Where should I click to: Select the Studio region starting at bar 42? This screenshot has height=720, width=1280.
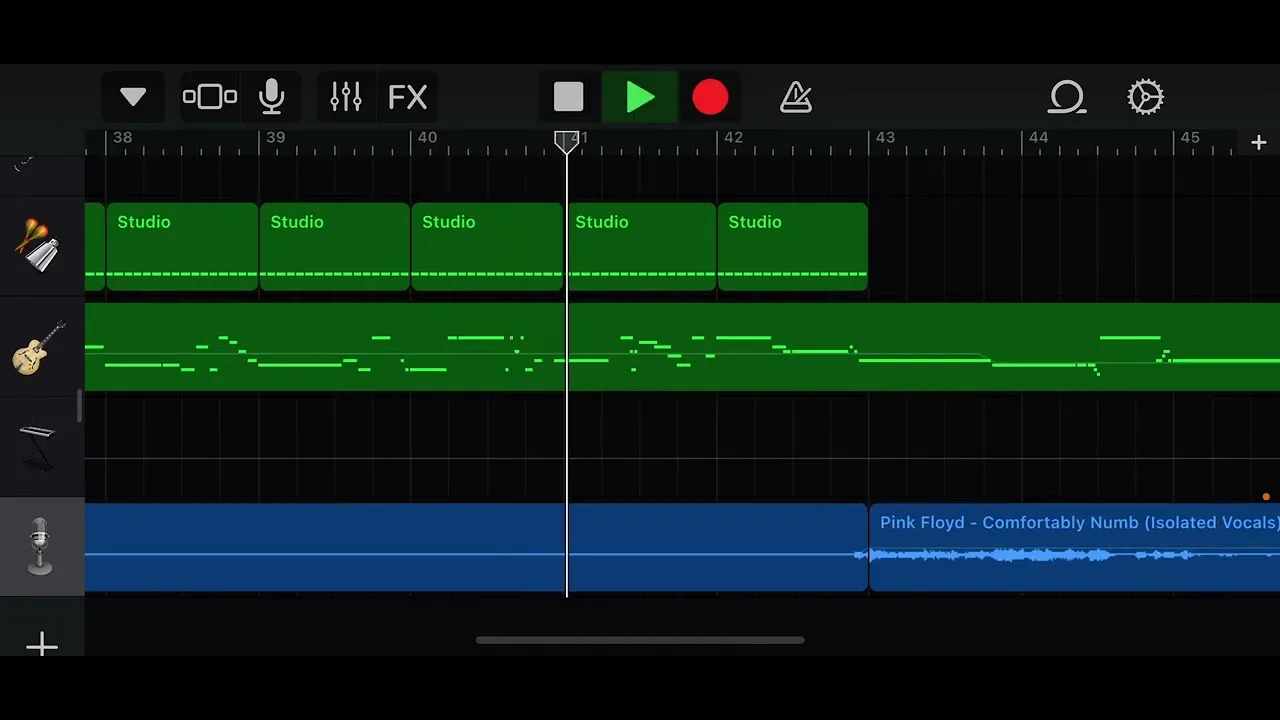coord(793,247)
